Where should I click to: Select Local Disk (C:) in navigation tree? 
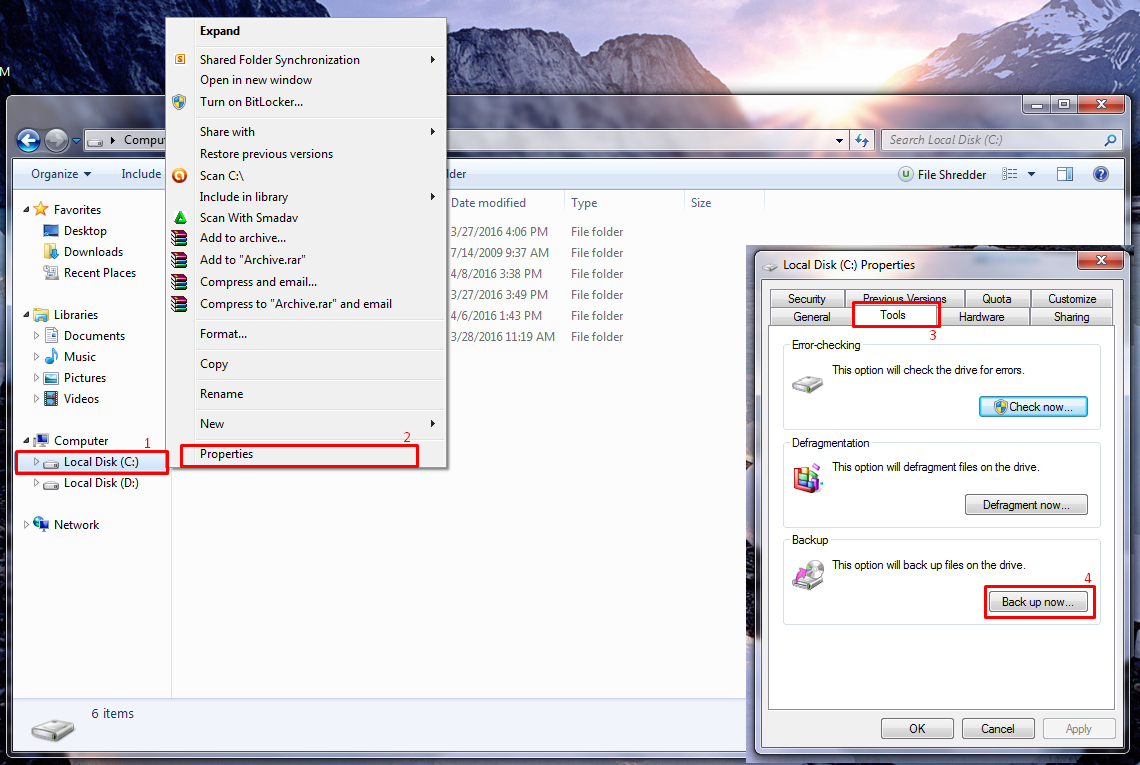pyautogui.click(x=92, y=462)
